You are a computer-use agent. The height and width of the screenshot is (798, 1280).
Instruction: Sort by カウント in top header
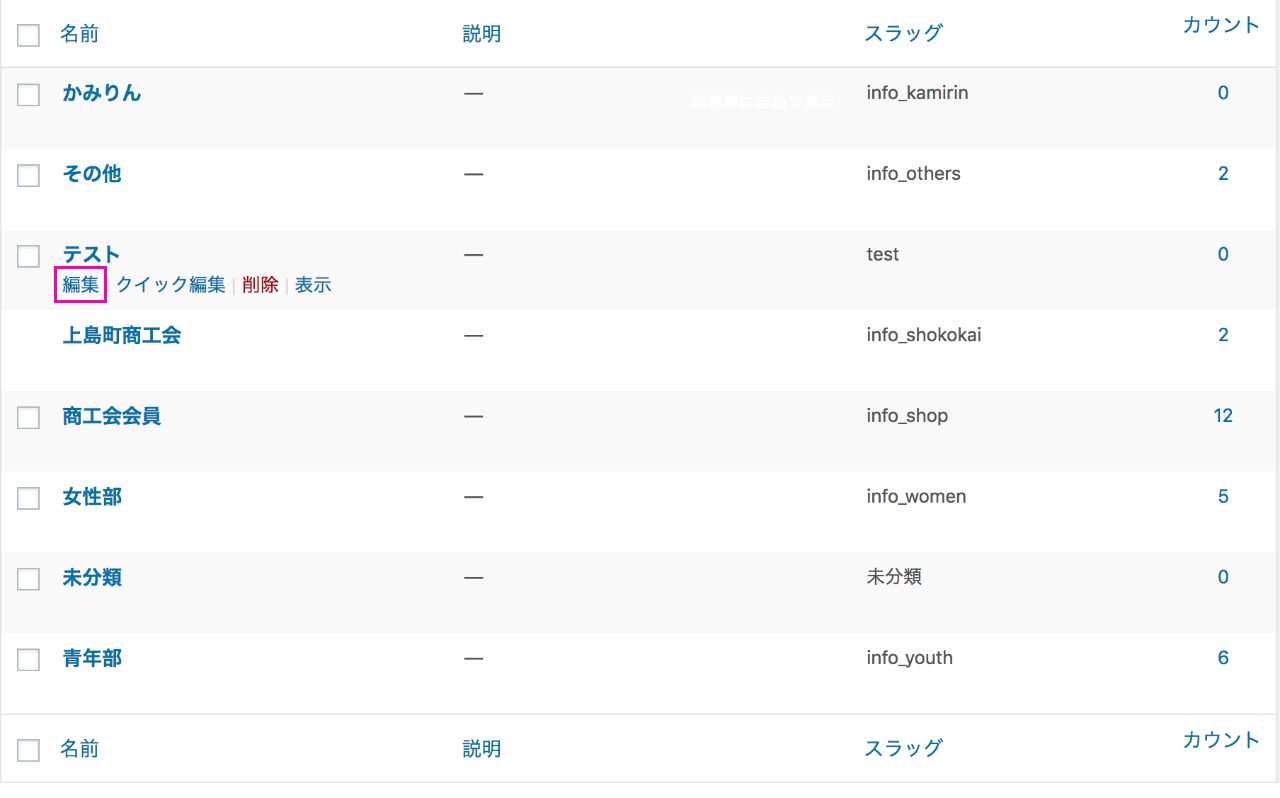(1221, 26)
